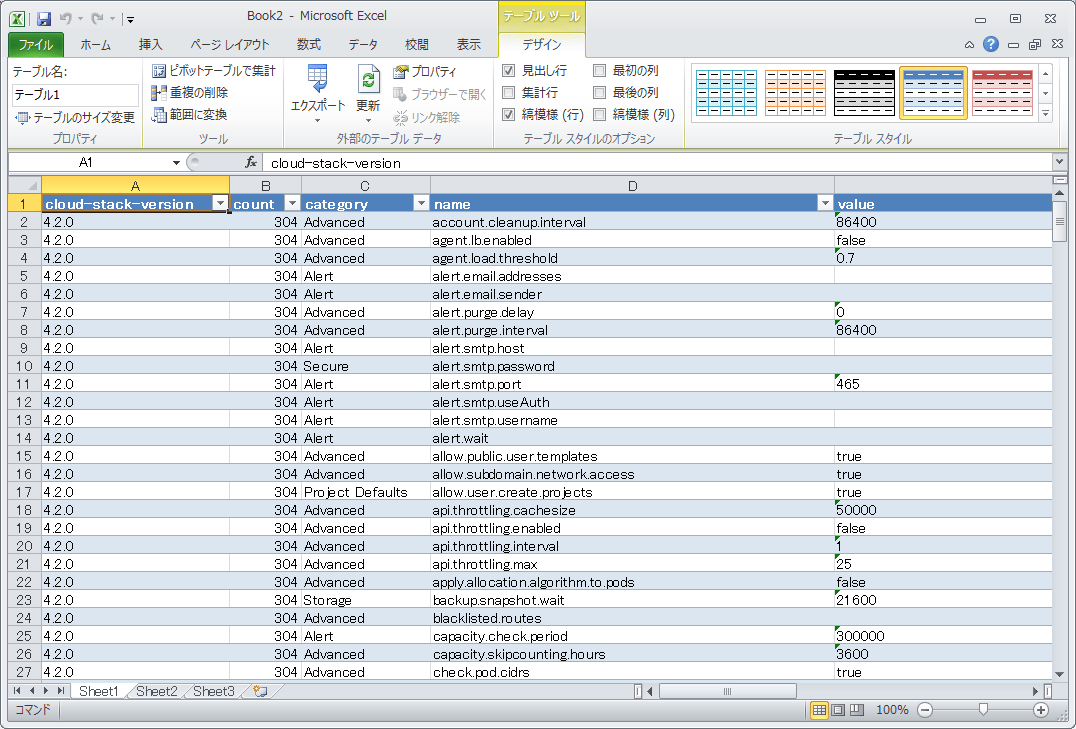This screenshot has height=729, width=1076.
Task: Click the zoom slider handle
Action: pos(983,709)
